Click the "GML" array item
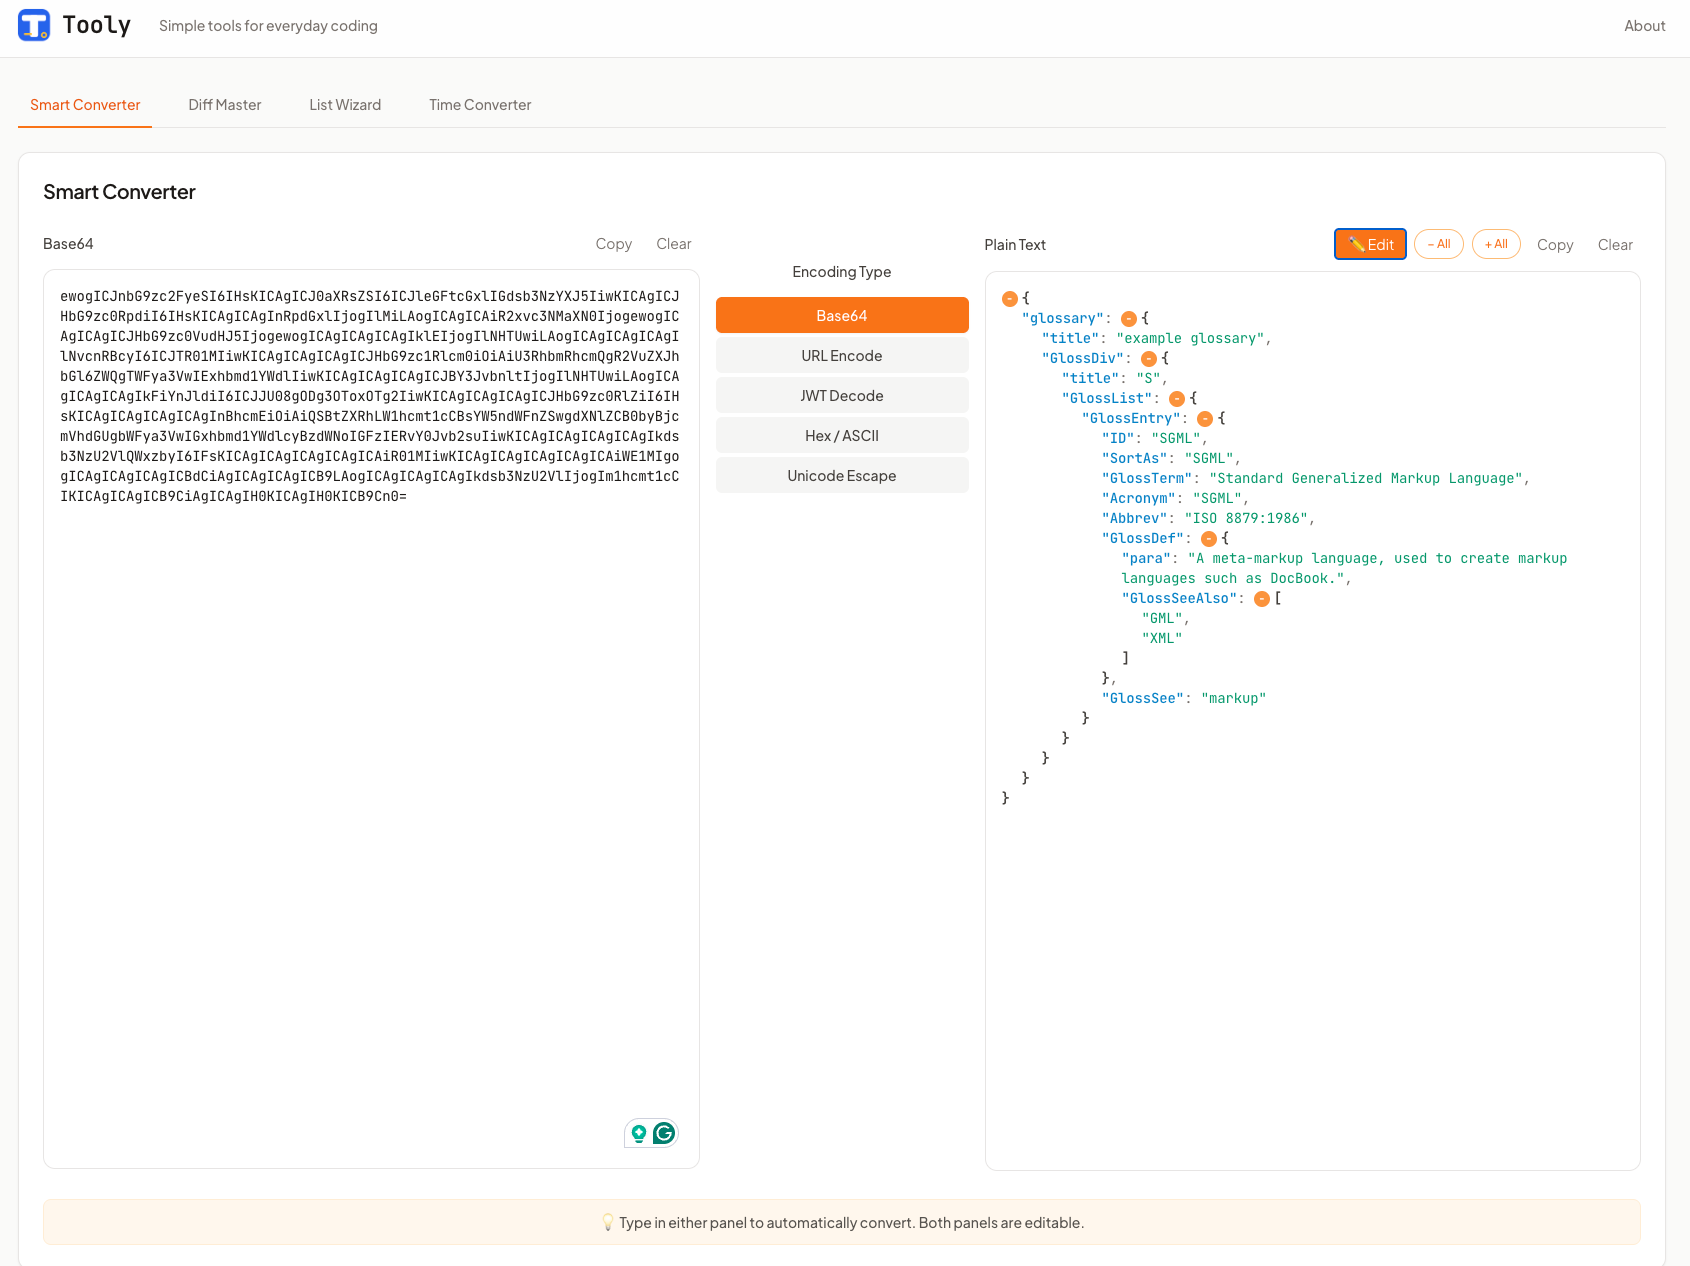This screenshot has height=1266, width=1690. tap(1162, 618)
